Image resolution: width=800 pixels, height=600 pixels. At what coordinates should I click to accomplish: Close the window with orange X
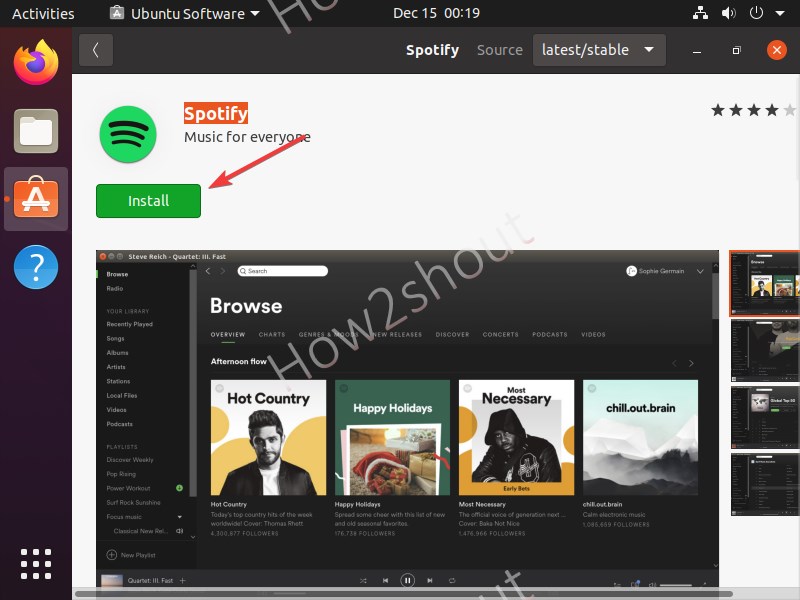point(777,50)
